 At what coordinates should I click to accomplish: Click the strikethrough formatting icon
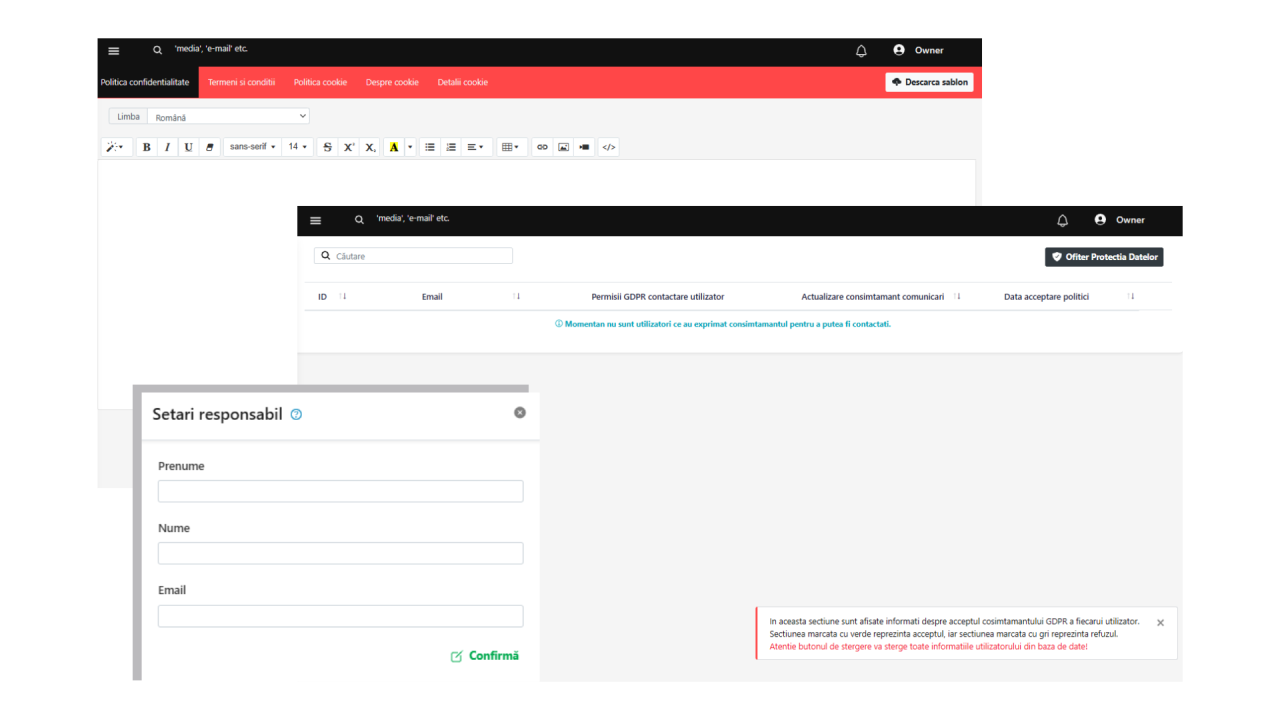pyautogui.click(x=327, y=147)
